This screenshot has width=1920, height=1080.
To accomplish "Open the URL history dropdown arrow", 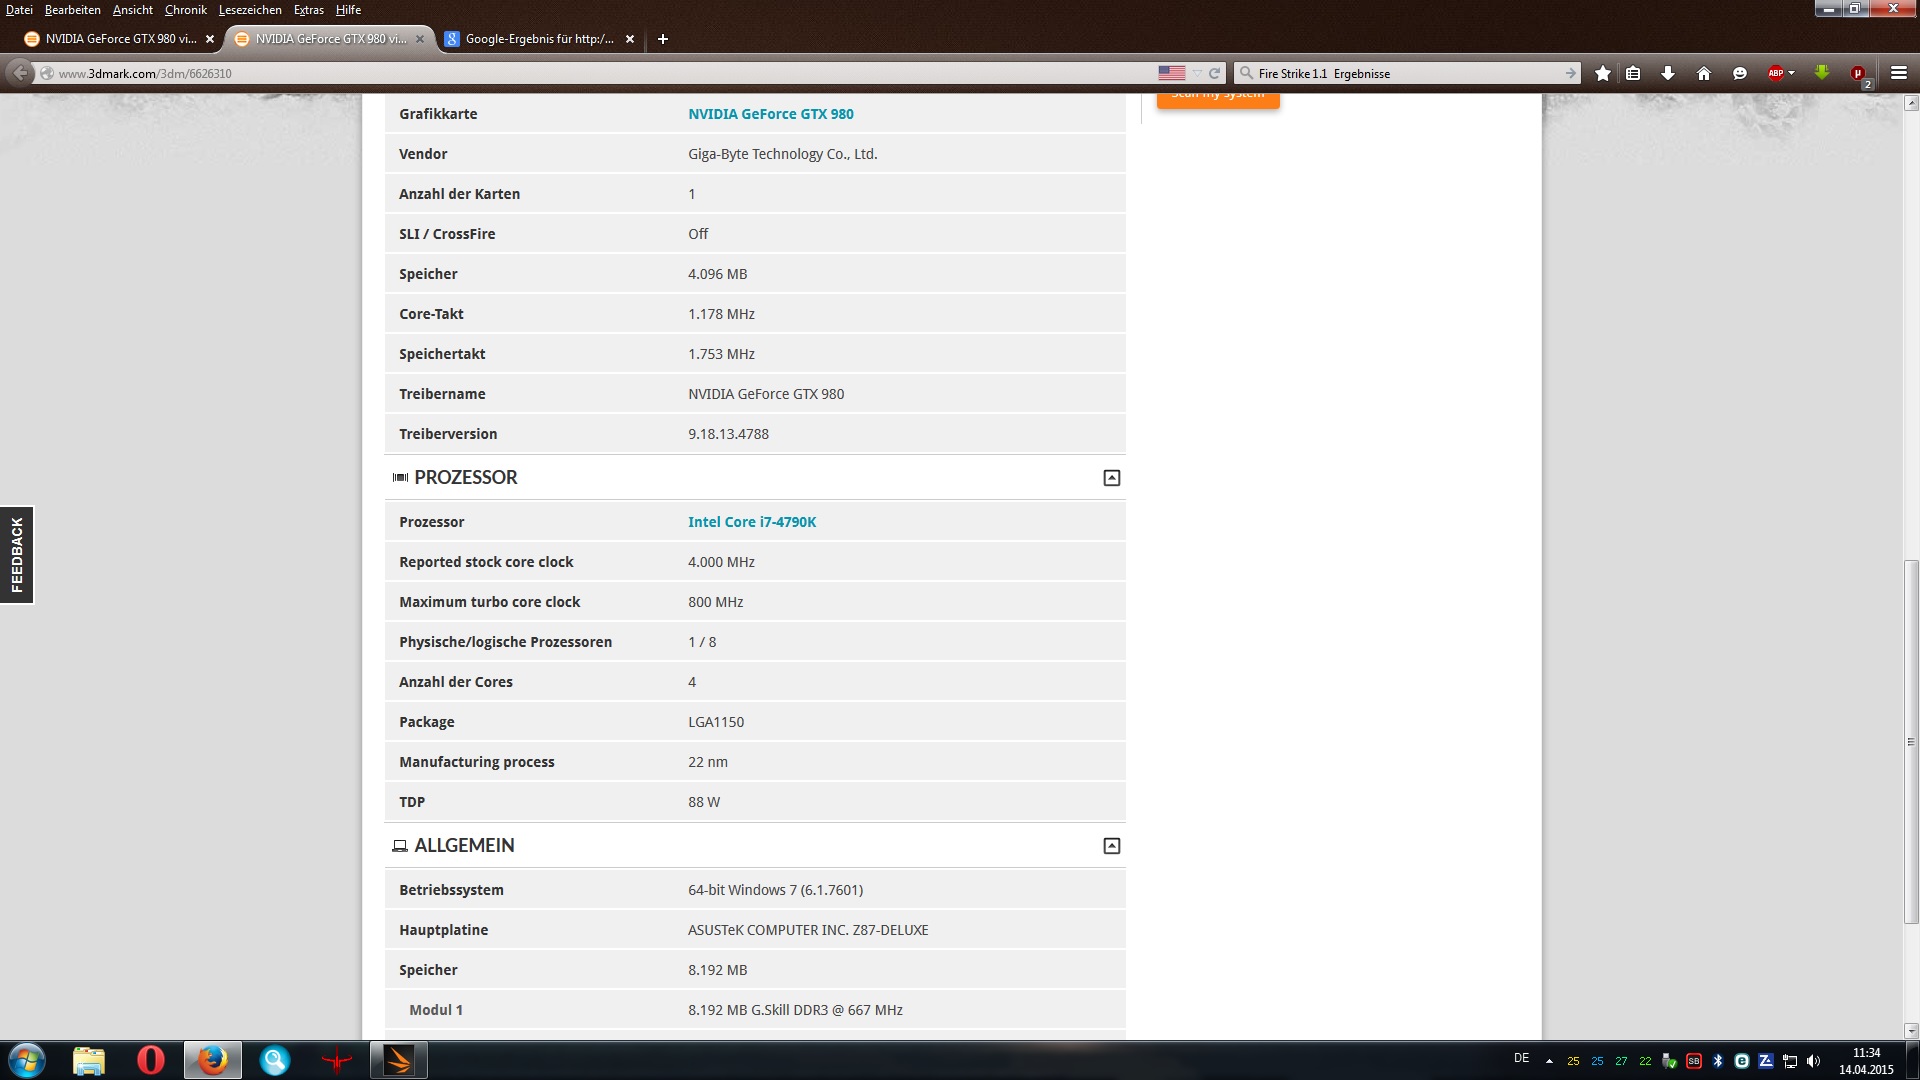I will (x=1197, y=73).
